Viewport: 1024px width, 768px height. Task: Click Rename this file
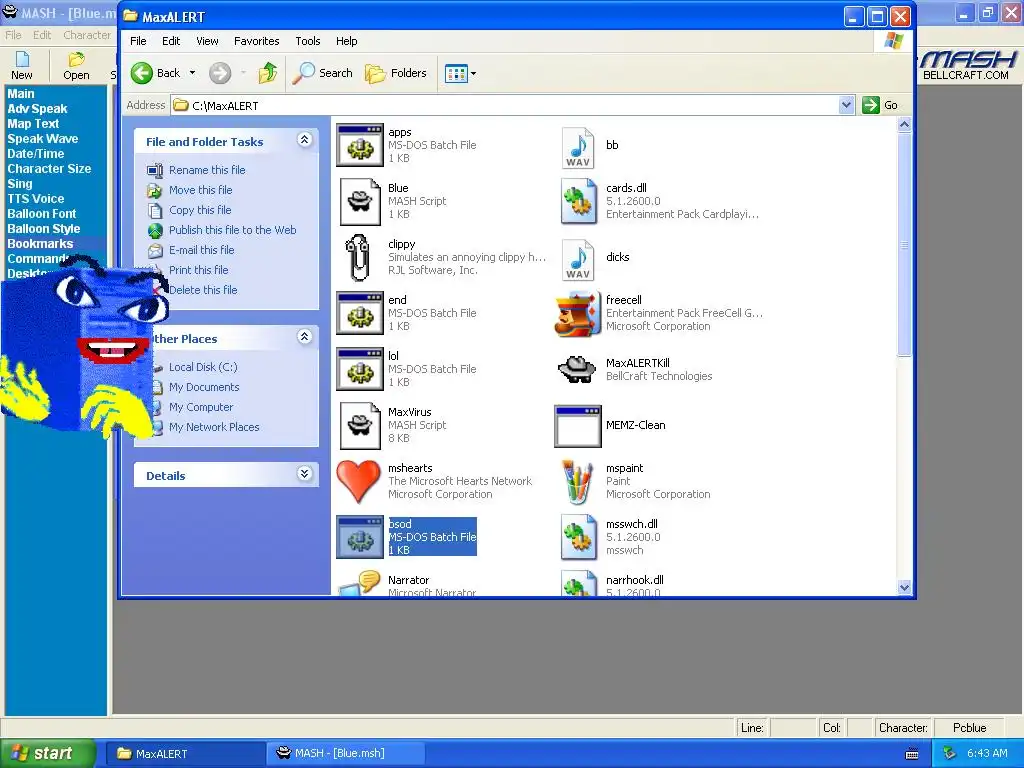point(207,170)
